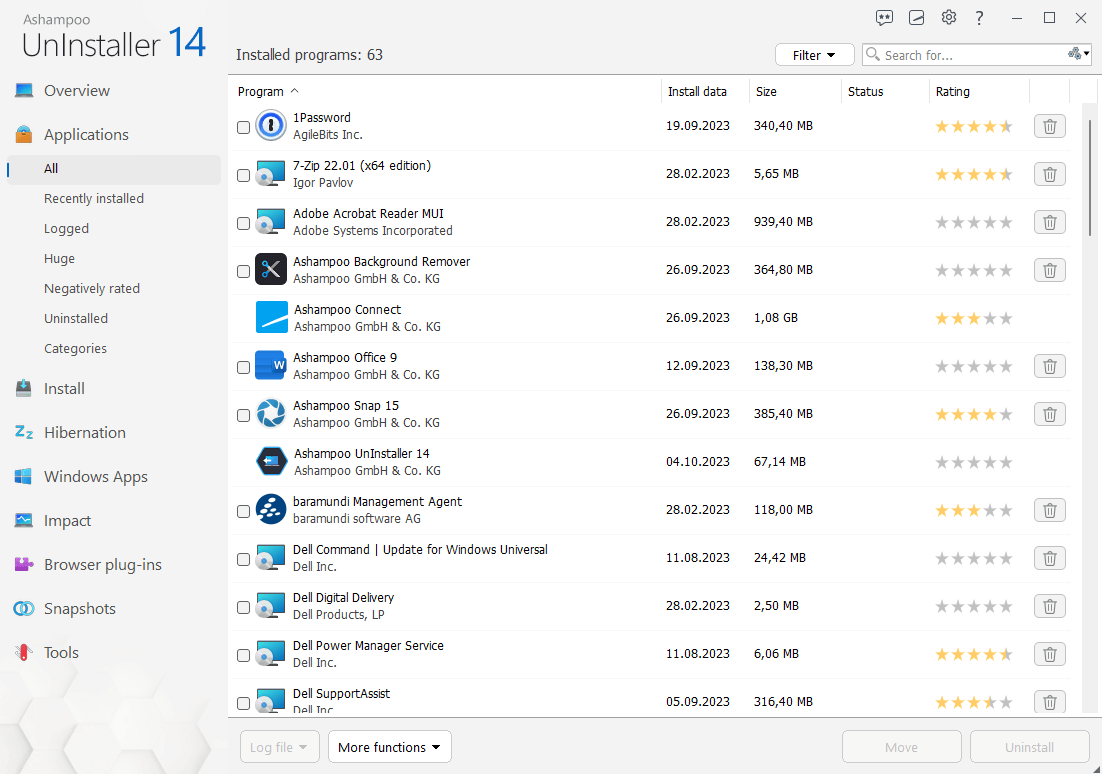The height and width of the screenshot is (774, 1102).
Task: Check the checkbox next to 1Password
Action: point(243,127)
